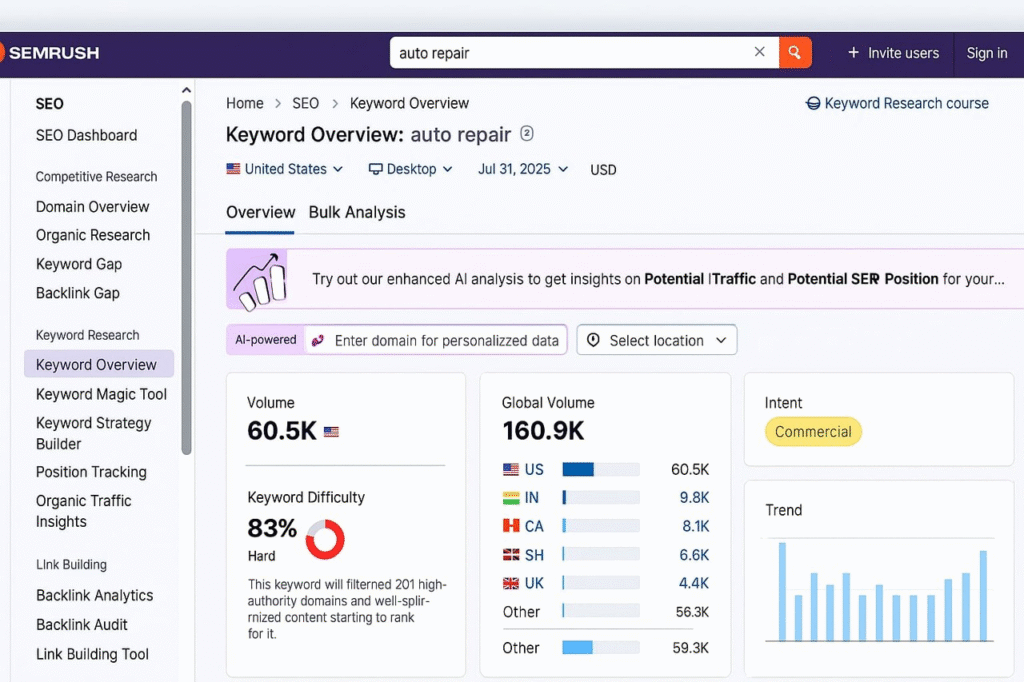Screen dimensions: 1024x682
Task: Go to SEO breadcrumb
Action: (306, 103)
